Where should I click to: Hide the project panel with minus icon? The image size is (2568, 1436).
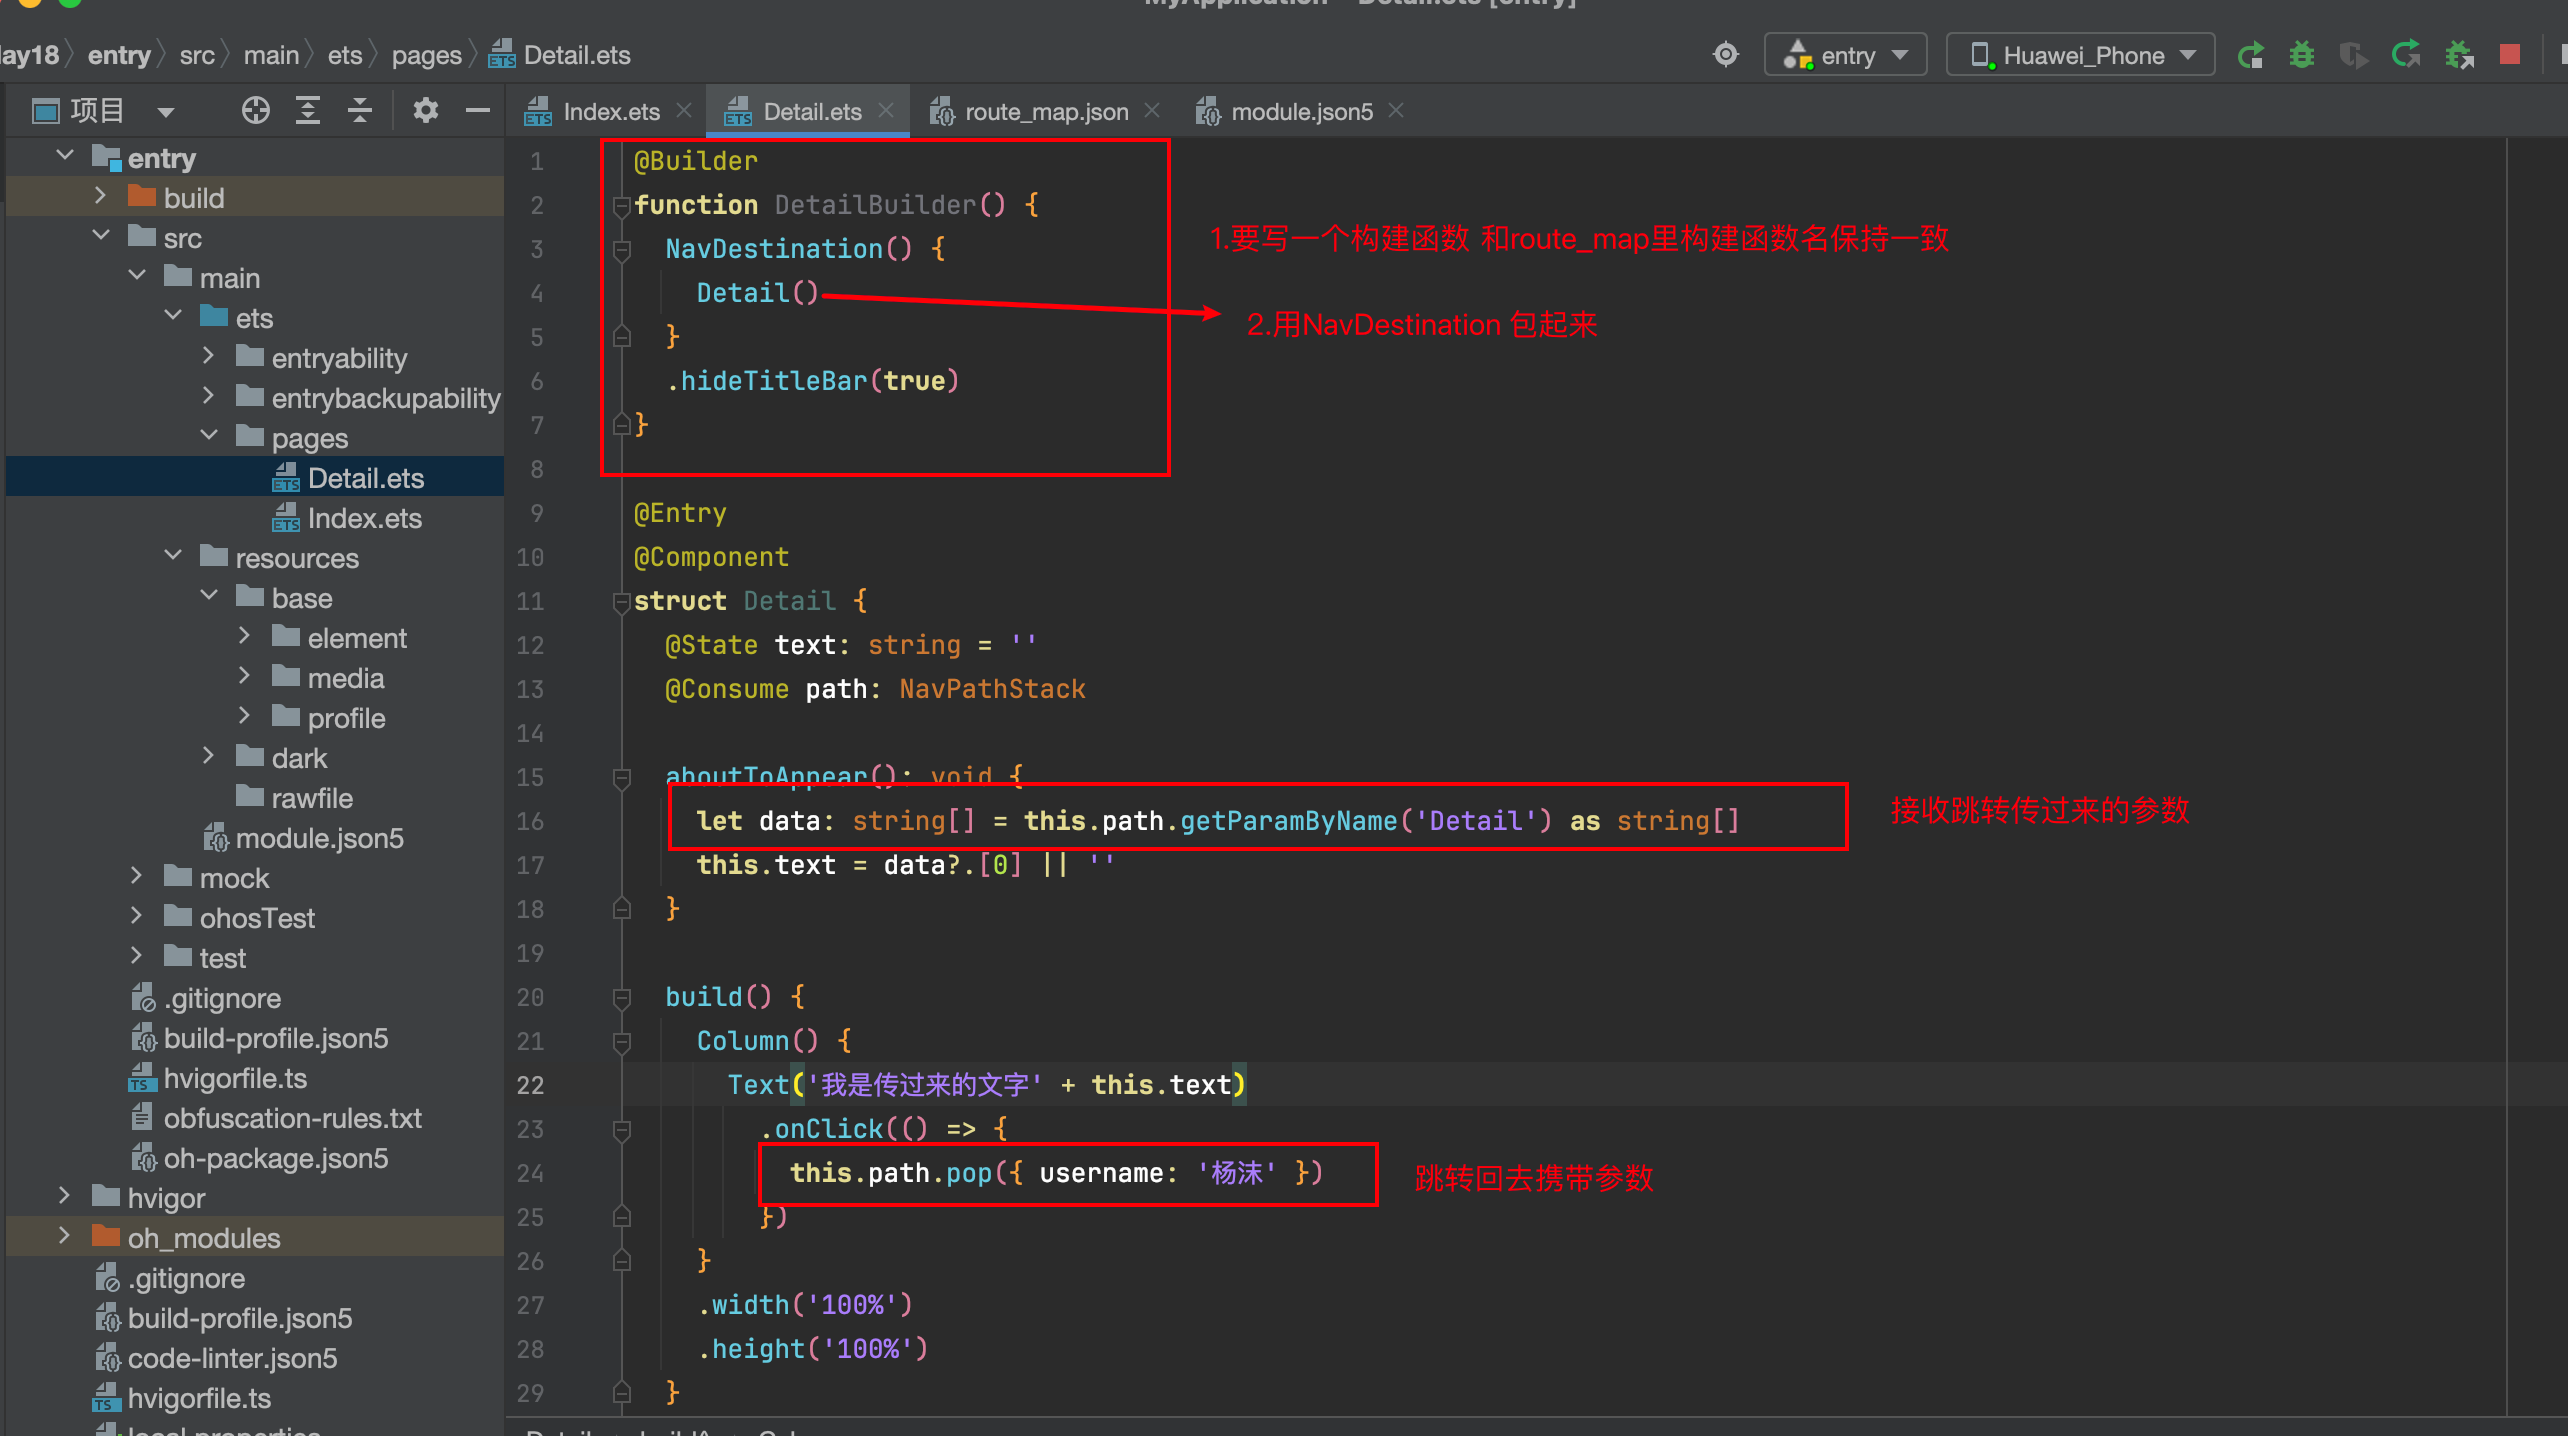click(x=478, y=110)
